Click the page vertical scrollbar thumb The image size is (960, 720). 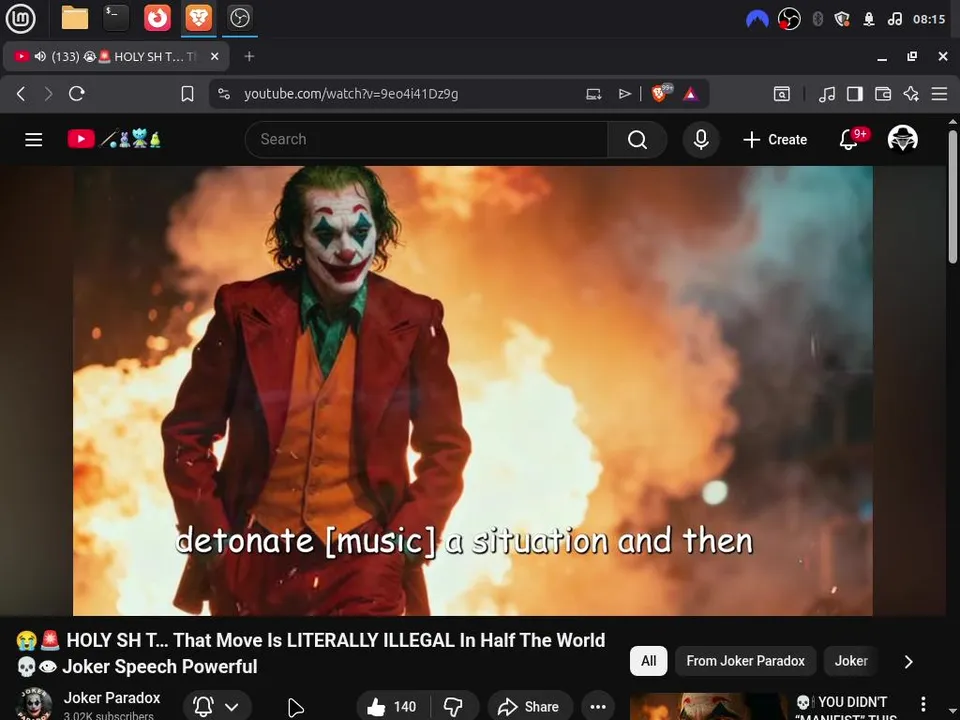(x=953, y=197)
